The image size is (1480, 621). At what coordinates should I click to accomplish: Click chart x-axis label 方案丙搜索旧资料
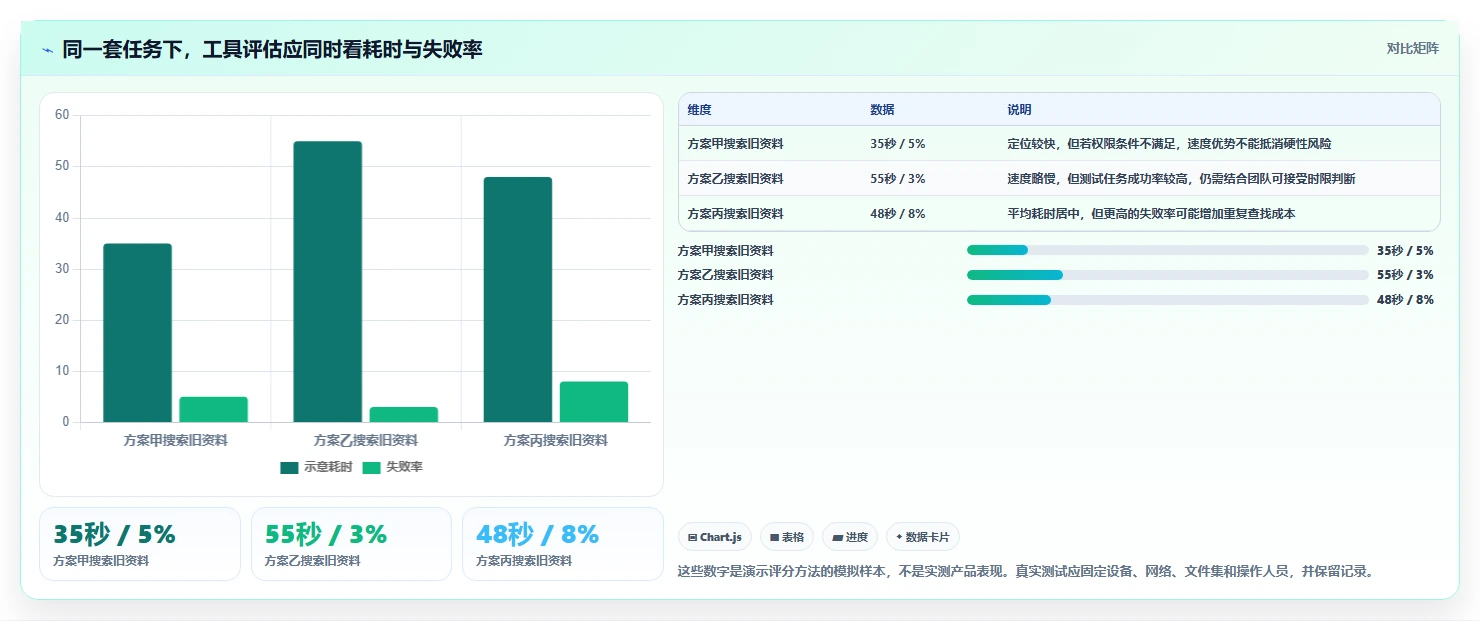(x=555, y=440)
